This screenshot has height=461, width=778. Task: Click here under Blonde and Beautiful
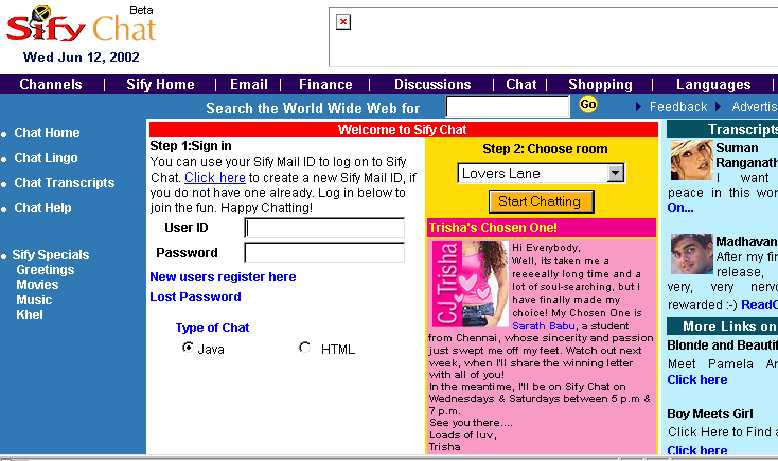coord(697,380)
